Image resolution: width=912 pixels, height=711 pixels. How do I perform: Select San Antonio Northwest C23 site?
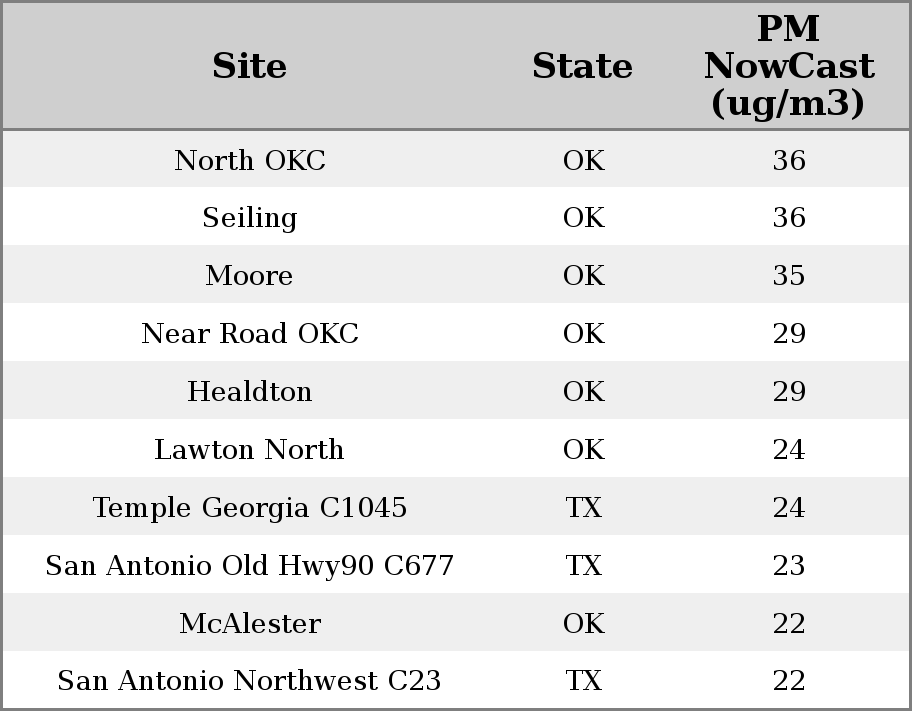click(249, 681)
